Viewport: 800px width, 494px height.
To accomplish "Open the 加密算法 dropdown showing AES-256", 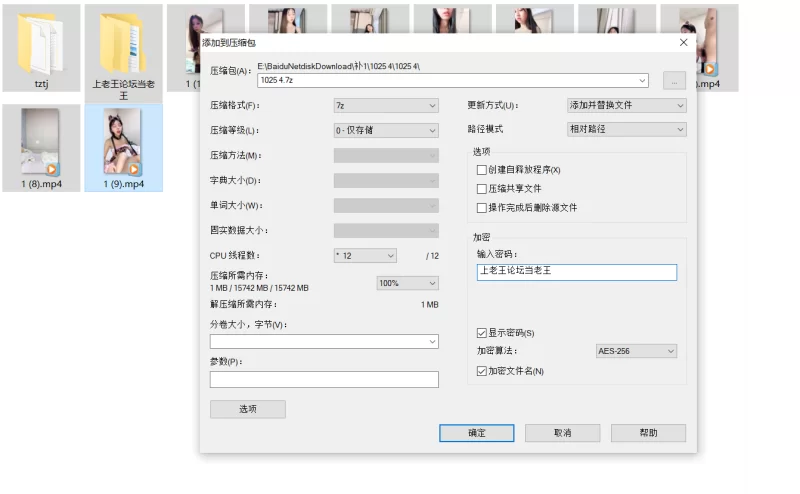I will [636, 351].
